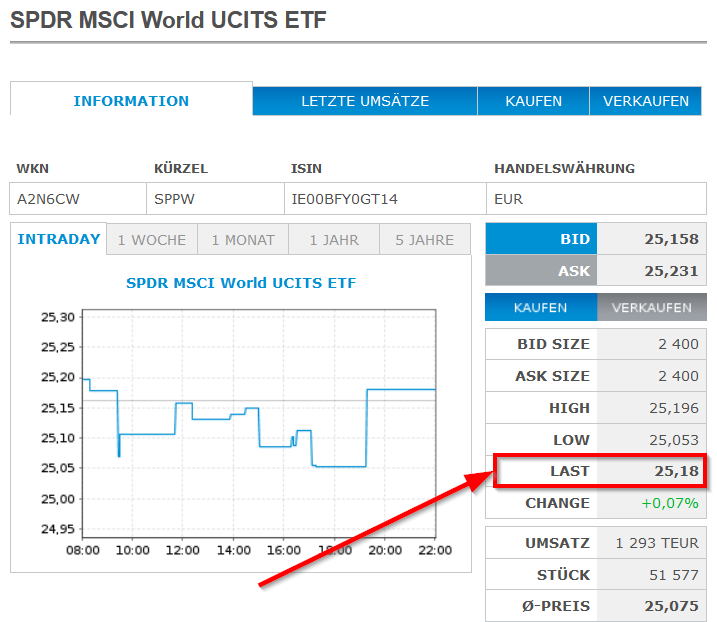The height and width of the screenshot is (622, 717).
Task: Click the Ask price 25,231
Action: 671,271
